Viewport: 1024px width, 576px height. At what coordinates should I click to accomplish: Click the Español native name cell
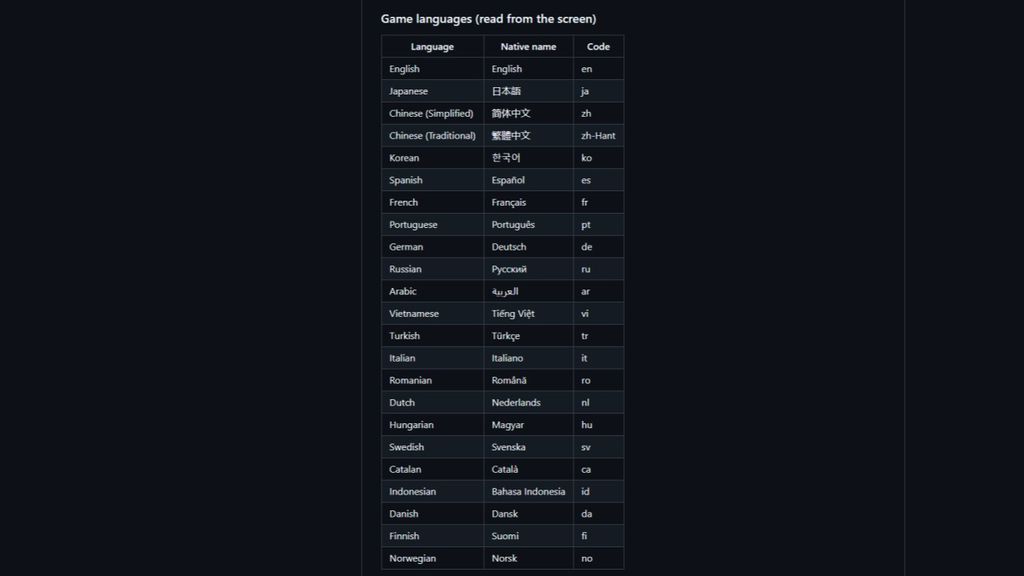[x=528, y=180]
